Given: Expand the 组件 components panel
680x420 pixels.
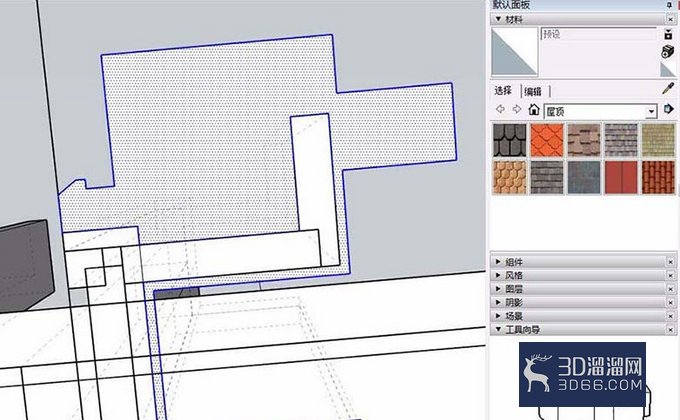Looking at the screenshot, I should [498, 262].
